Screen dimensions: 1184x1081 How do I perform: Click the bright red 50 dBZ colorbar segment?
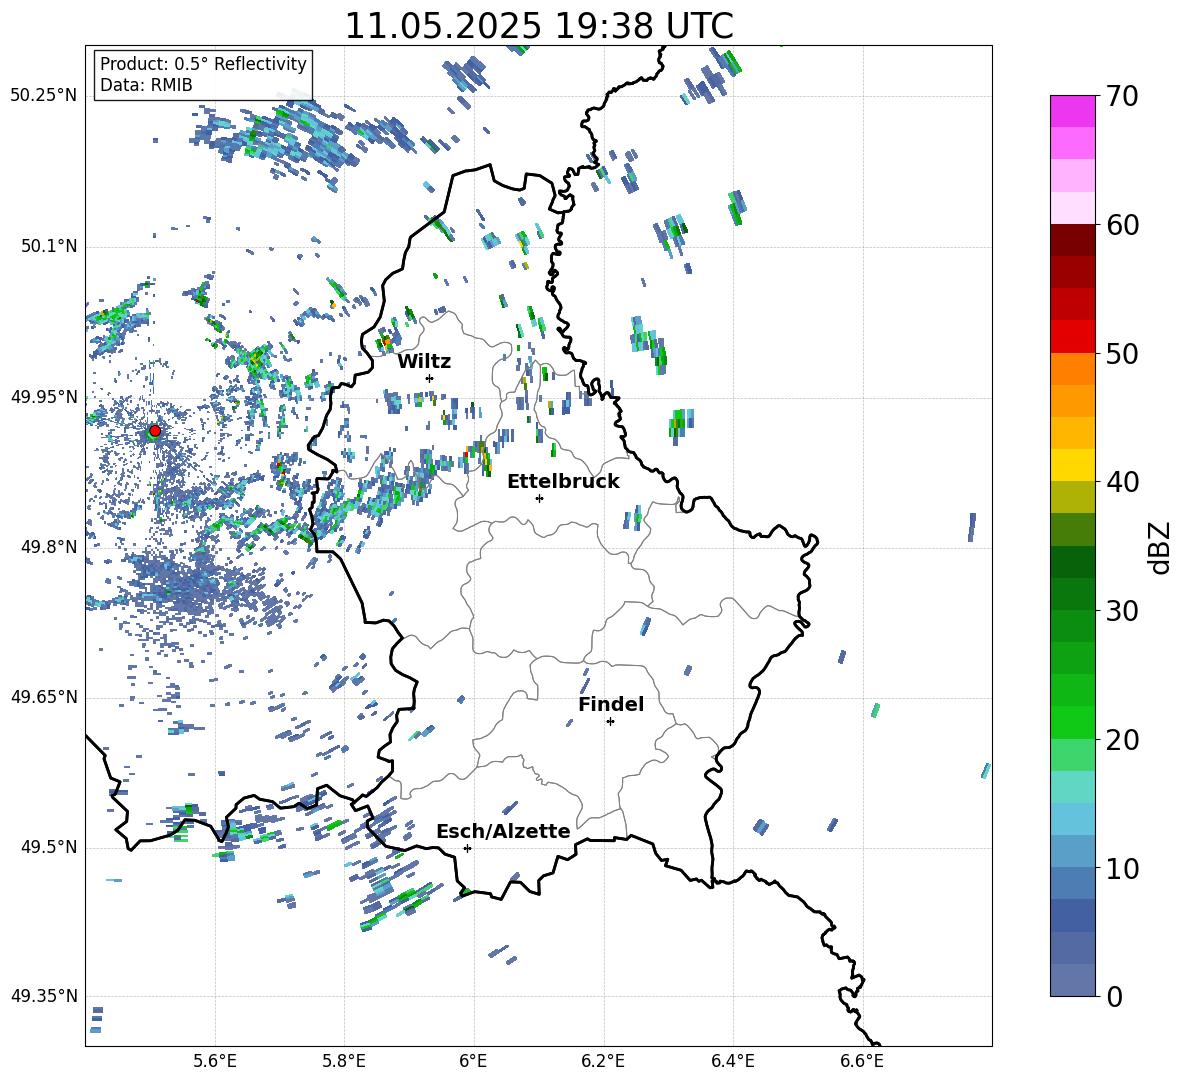[x=1072, y=337]
